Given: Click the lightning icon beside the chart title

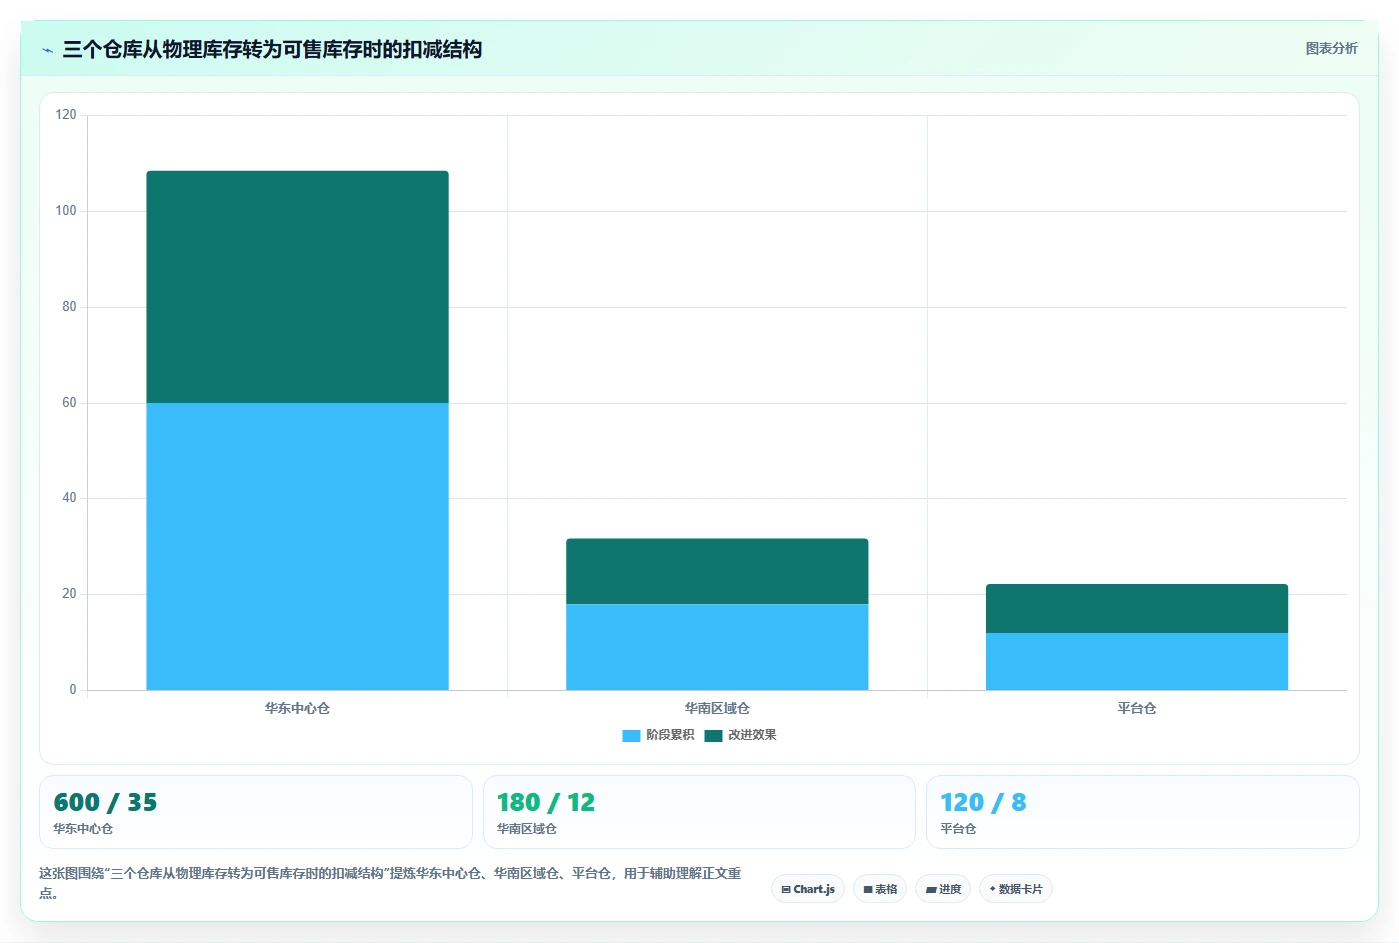Looking at the screenshot, I should [47, 50].
